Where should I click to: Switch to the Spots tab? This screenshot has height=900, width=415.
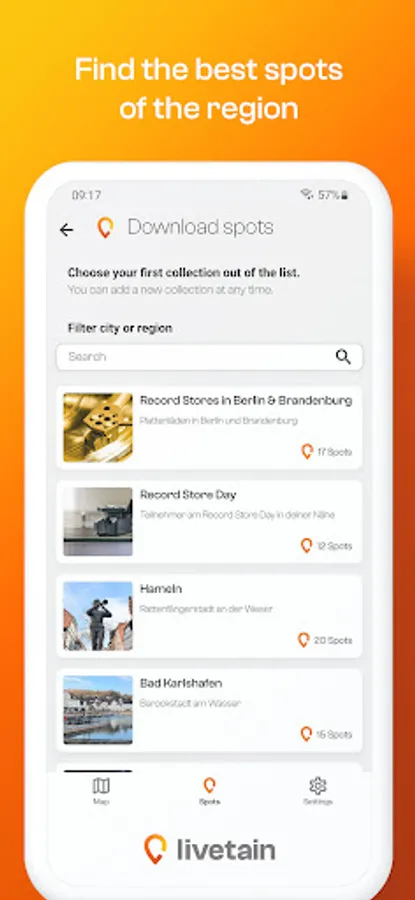click(210, 791)
